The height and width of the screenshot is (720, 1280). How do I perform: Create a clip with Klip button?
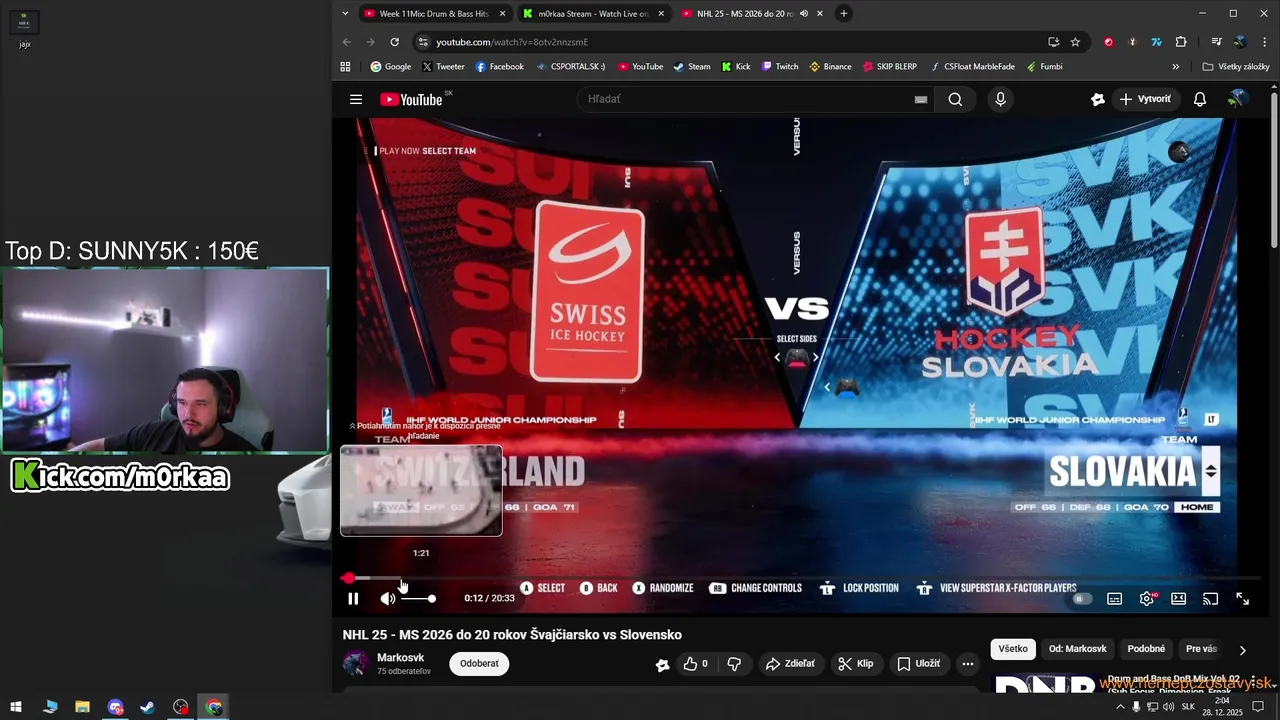click(855, 663)
